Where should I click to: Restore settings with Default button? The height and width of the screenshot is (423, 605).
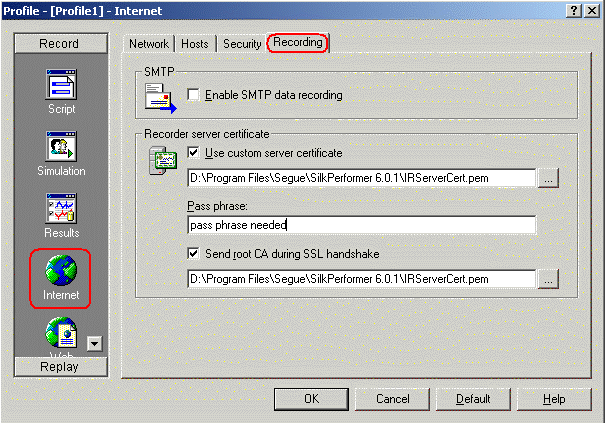pos(473,399)
